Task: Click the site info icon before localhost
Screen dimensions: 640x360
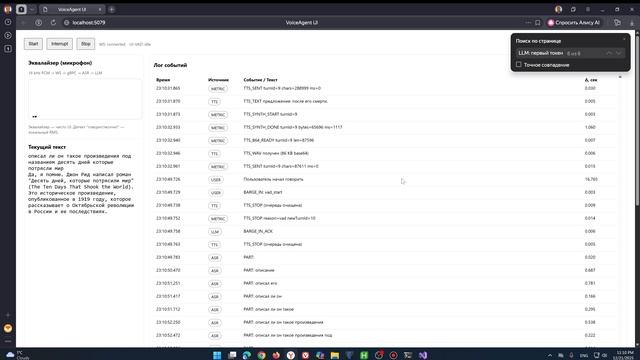Action: coord(66,22)
